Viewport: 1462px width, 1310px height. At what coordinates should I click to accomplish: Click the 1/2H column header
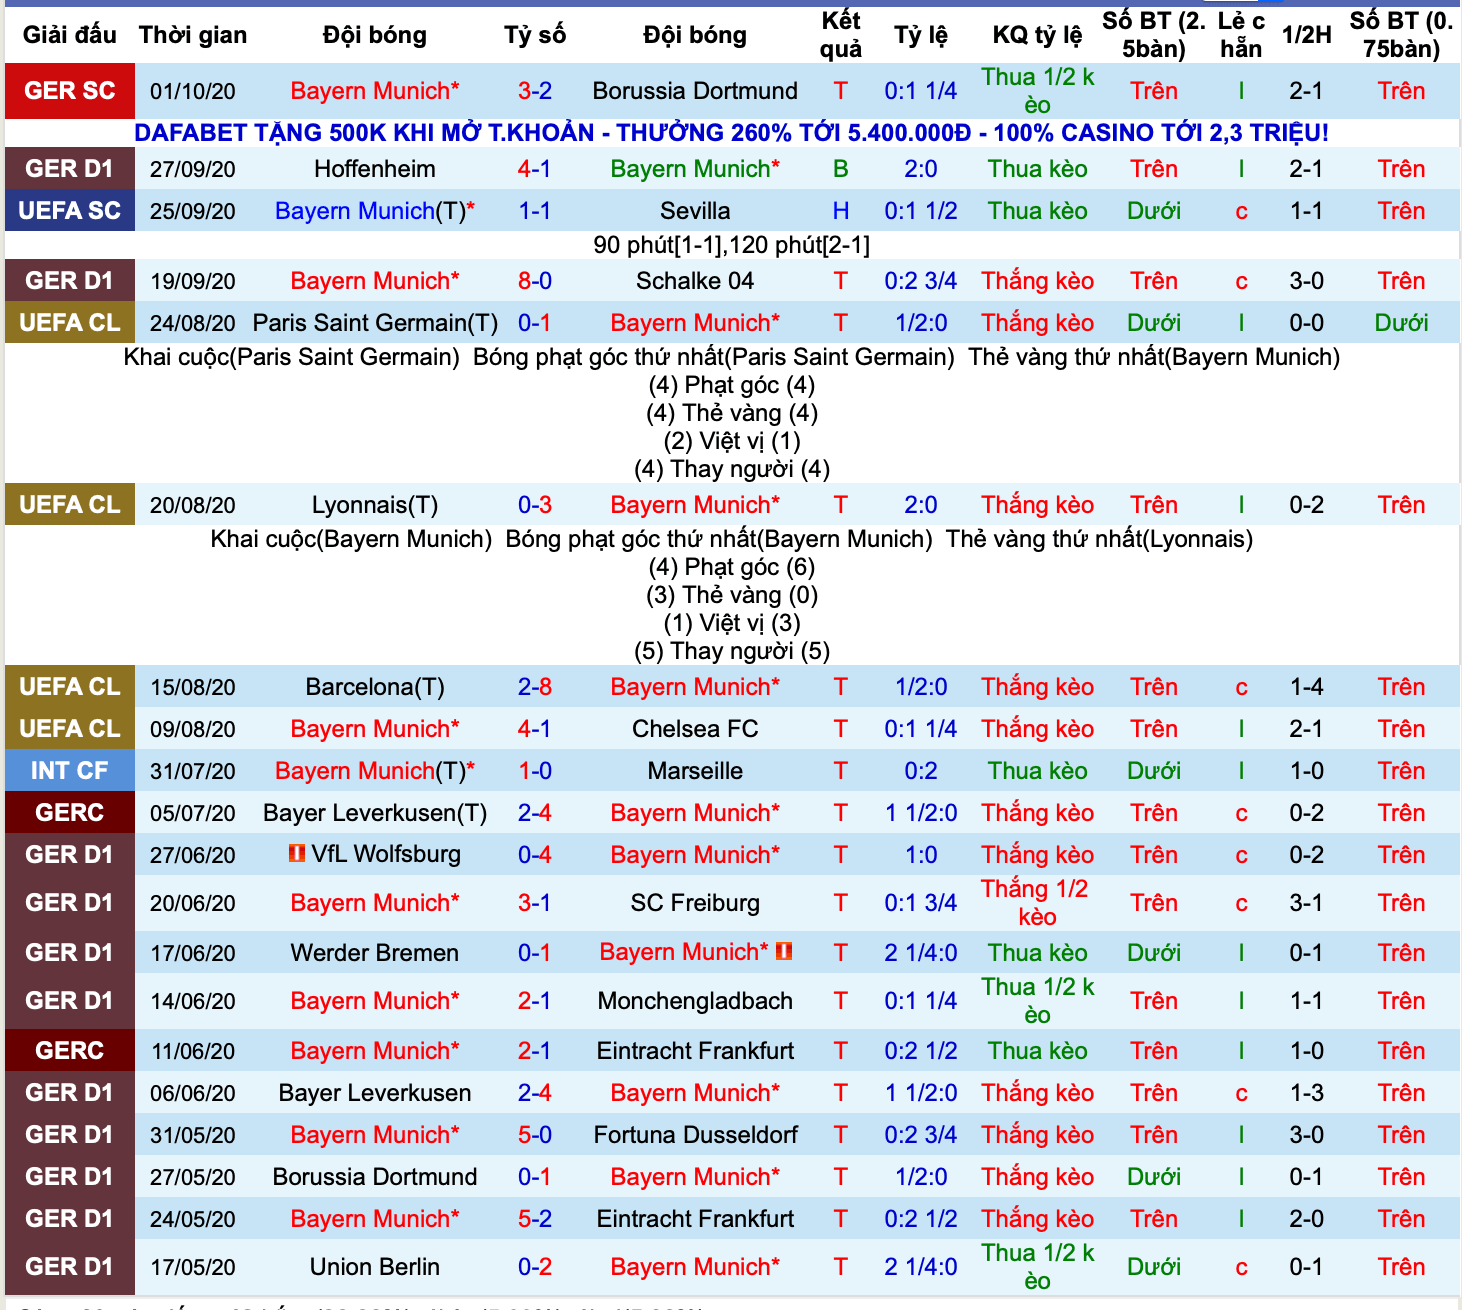pos(1307,35)
